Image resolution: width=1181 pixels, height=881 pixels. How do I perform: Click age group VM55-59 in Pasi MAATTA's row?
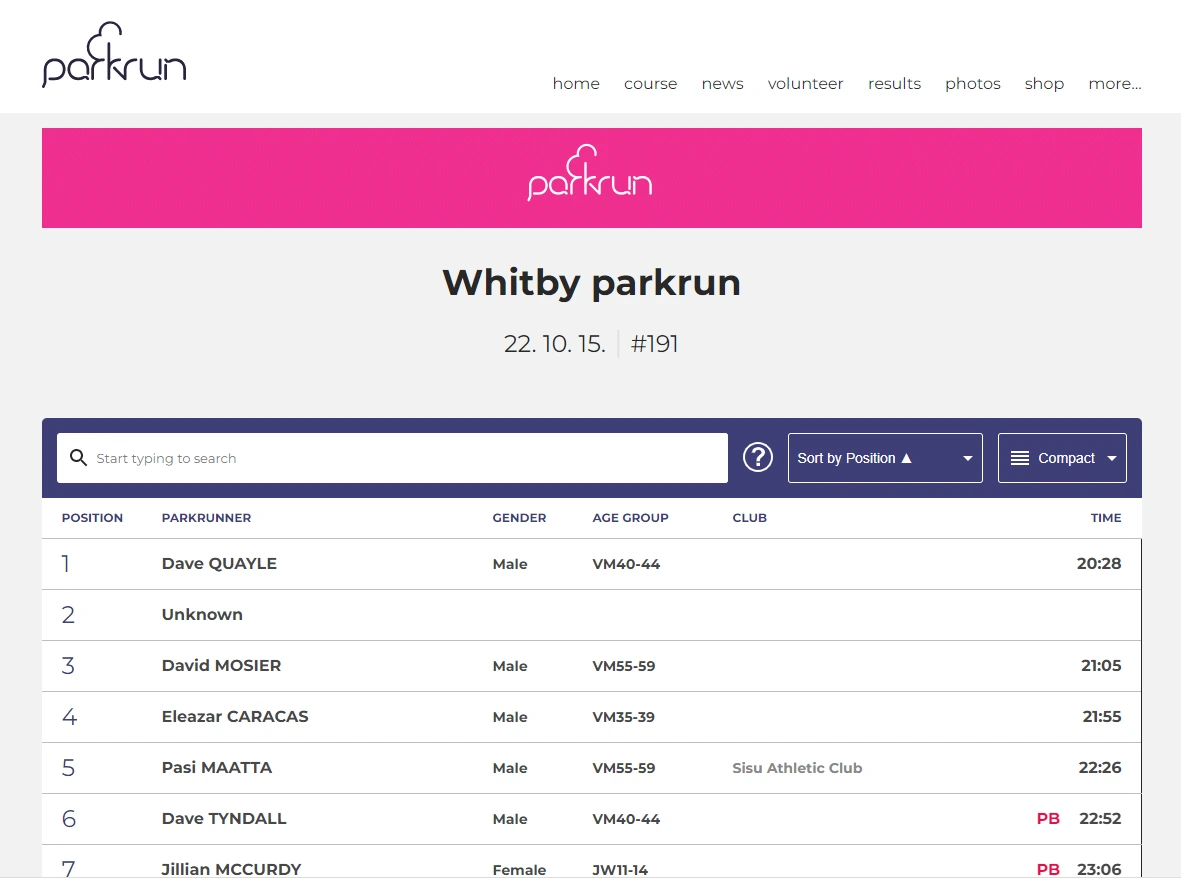[624, 768]
